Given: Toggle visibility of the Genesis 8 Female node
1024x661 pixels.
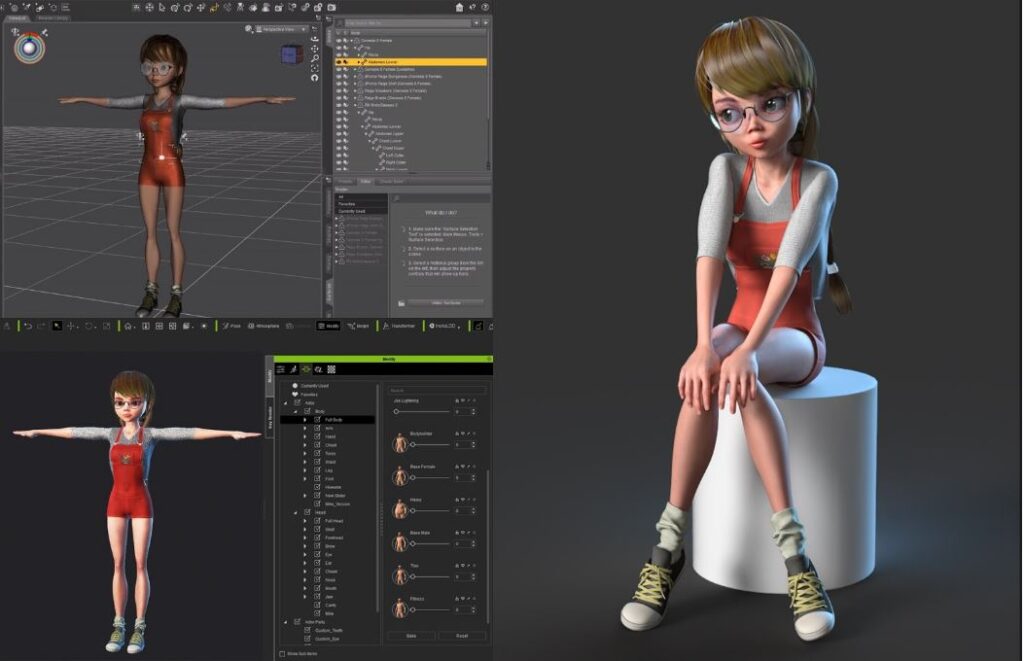Looking at the screenshot, I should click(x=339, y=42).
